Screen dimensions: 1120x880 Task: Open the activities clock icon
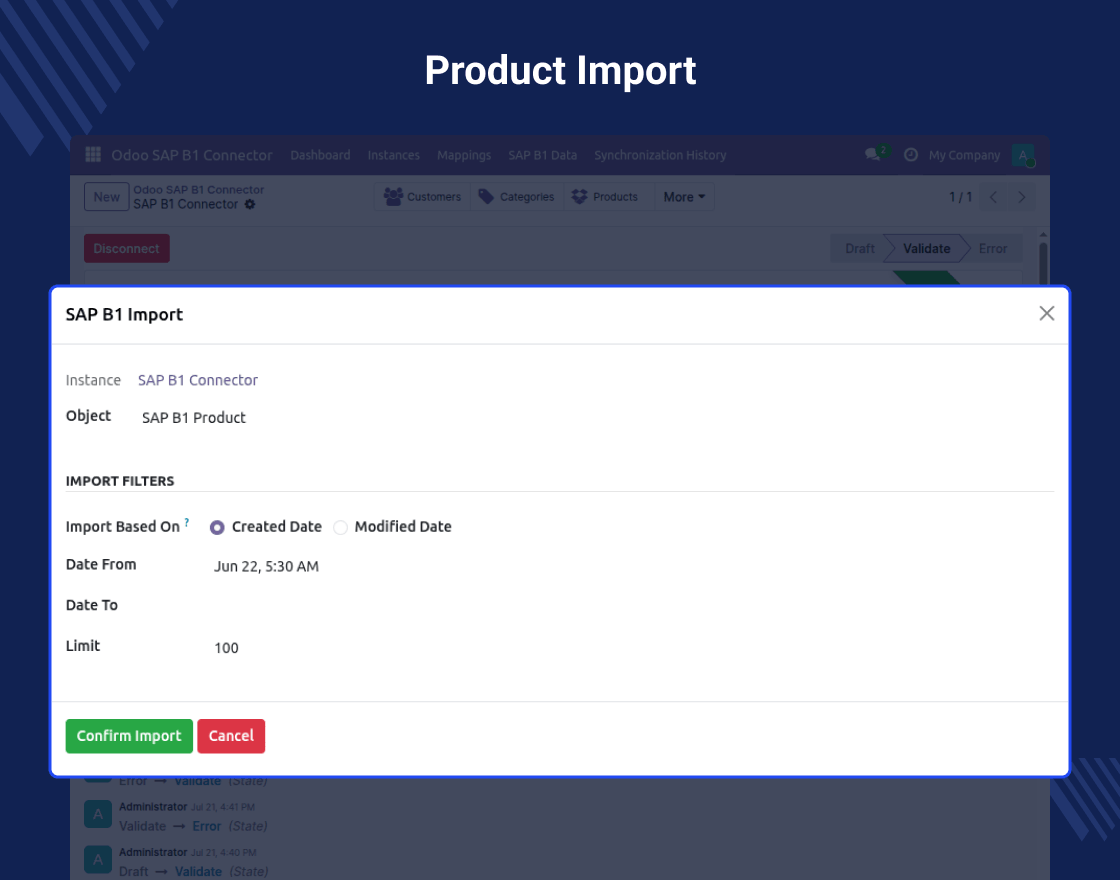click(911, 154)
